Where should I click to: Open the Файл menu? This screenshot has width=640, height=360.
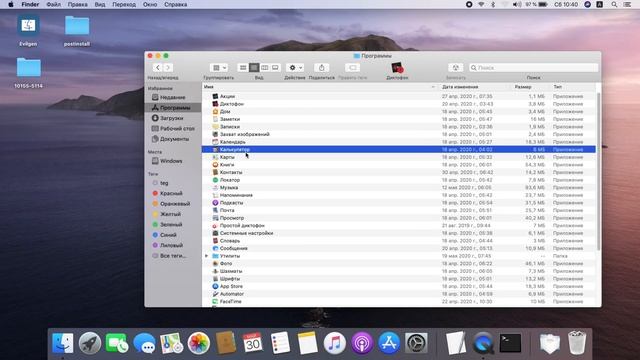tap(53, 4)
